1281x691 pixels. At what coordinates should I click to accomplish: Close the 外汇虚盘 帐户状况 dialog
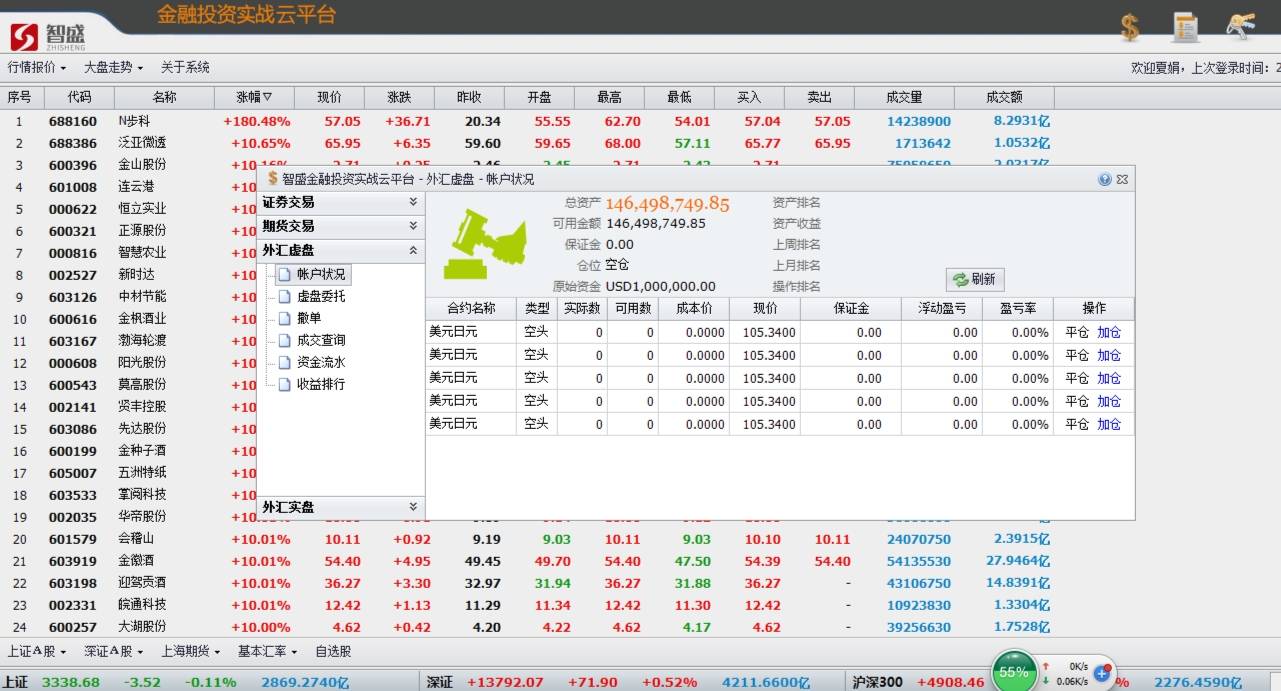[x=1122, y=179]
